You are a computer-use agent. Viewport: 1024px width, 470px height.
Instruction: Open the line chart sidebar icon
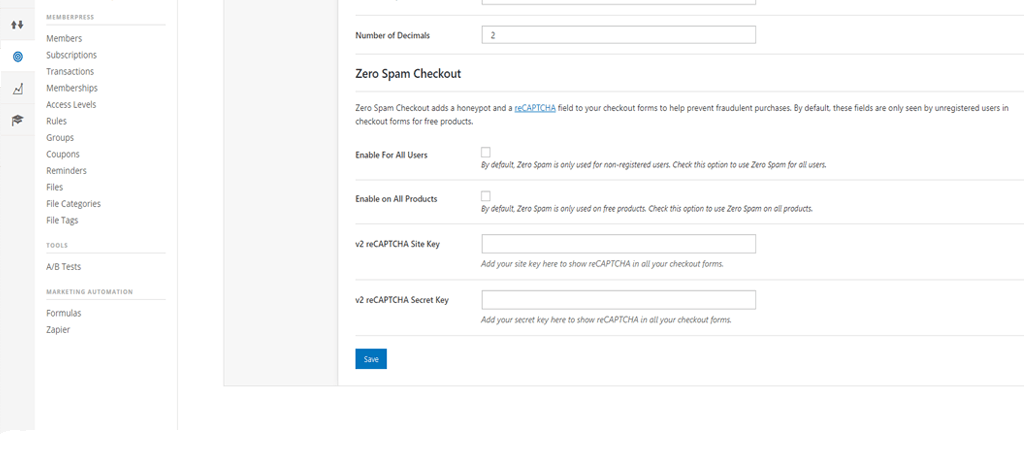pos(17,89)
